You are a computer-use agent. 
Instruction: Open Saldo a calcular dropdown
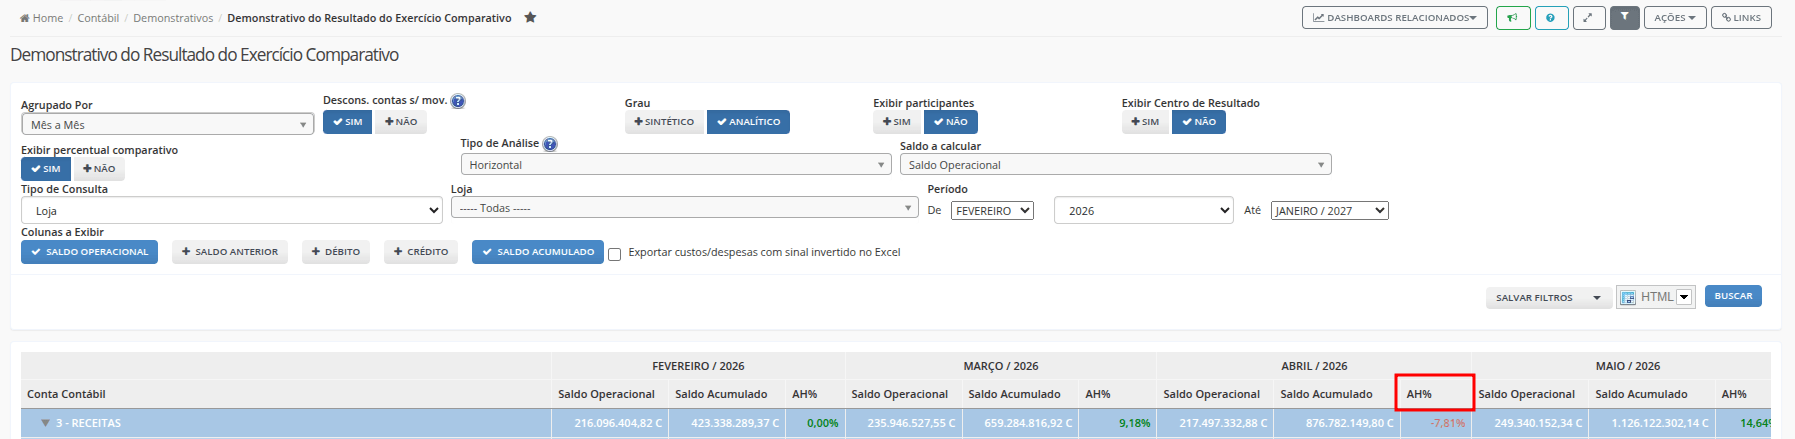point(1115,165)
